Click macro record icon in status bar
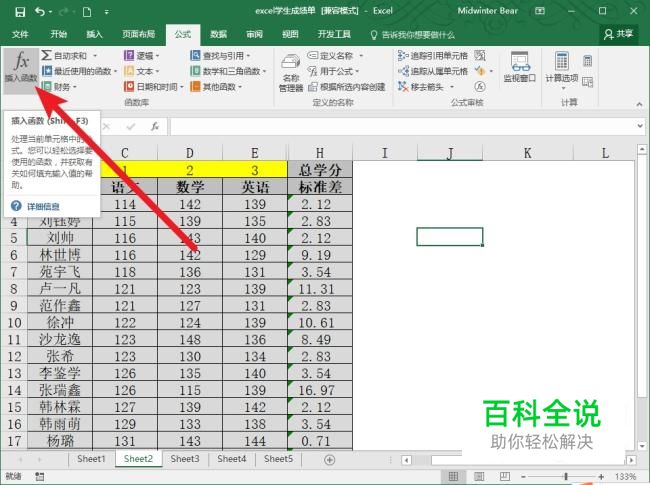Screen dimensions: 650x485 (x=39, y=477)
